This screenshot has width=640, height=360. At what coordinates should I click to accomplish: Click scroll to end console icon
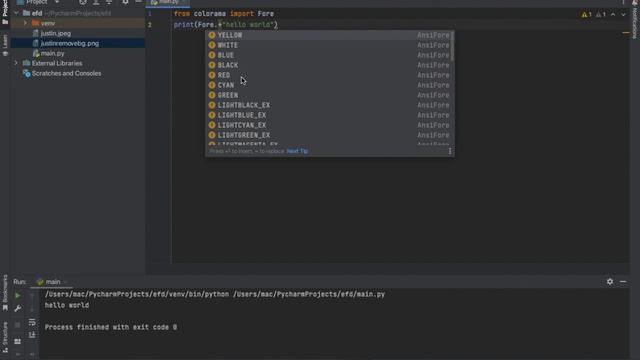[x=32, y=335]
